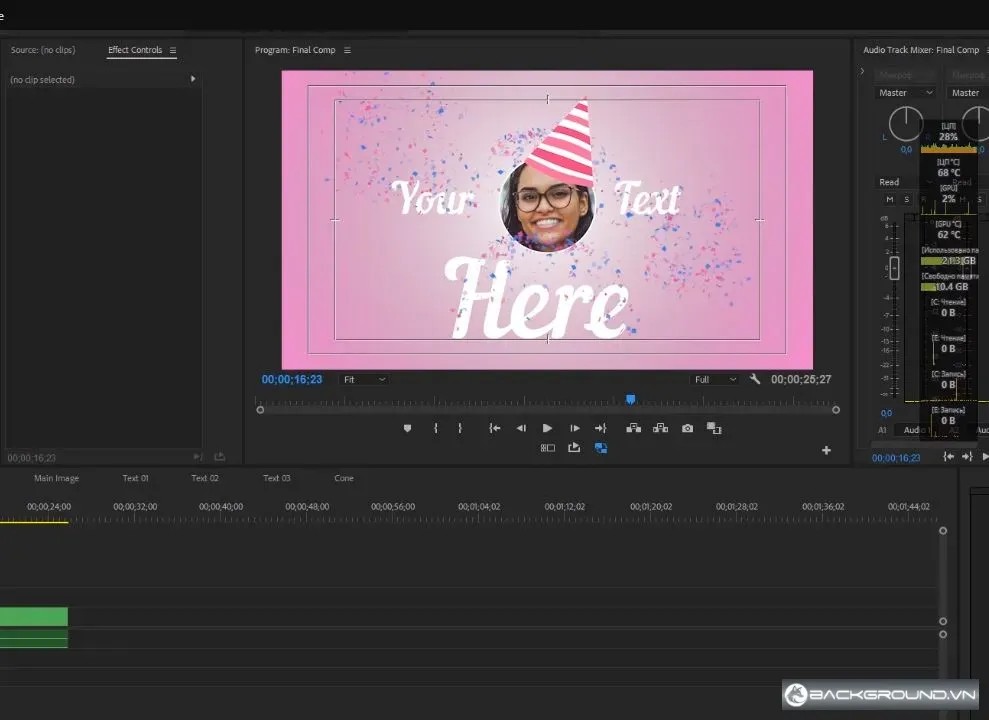The width and height of the screenshot is (989, 720).
Task: Open the Effect Controls panel menu icon
Action: tap(173, 50)
